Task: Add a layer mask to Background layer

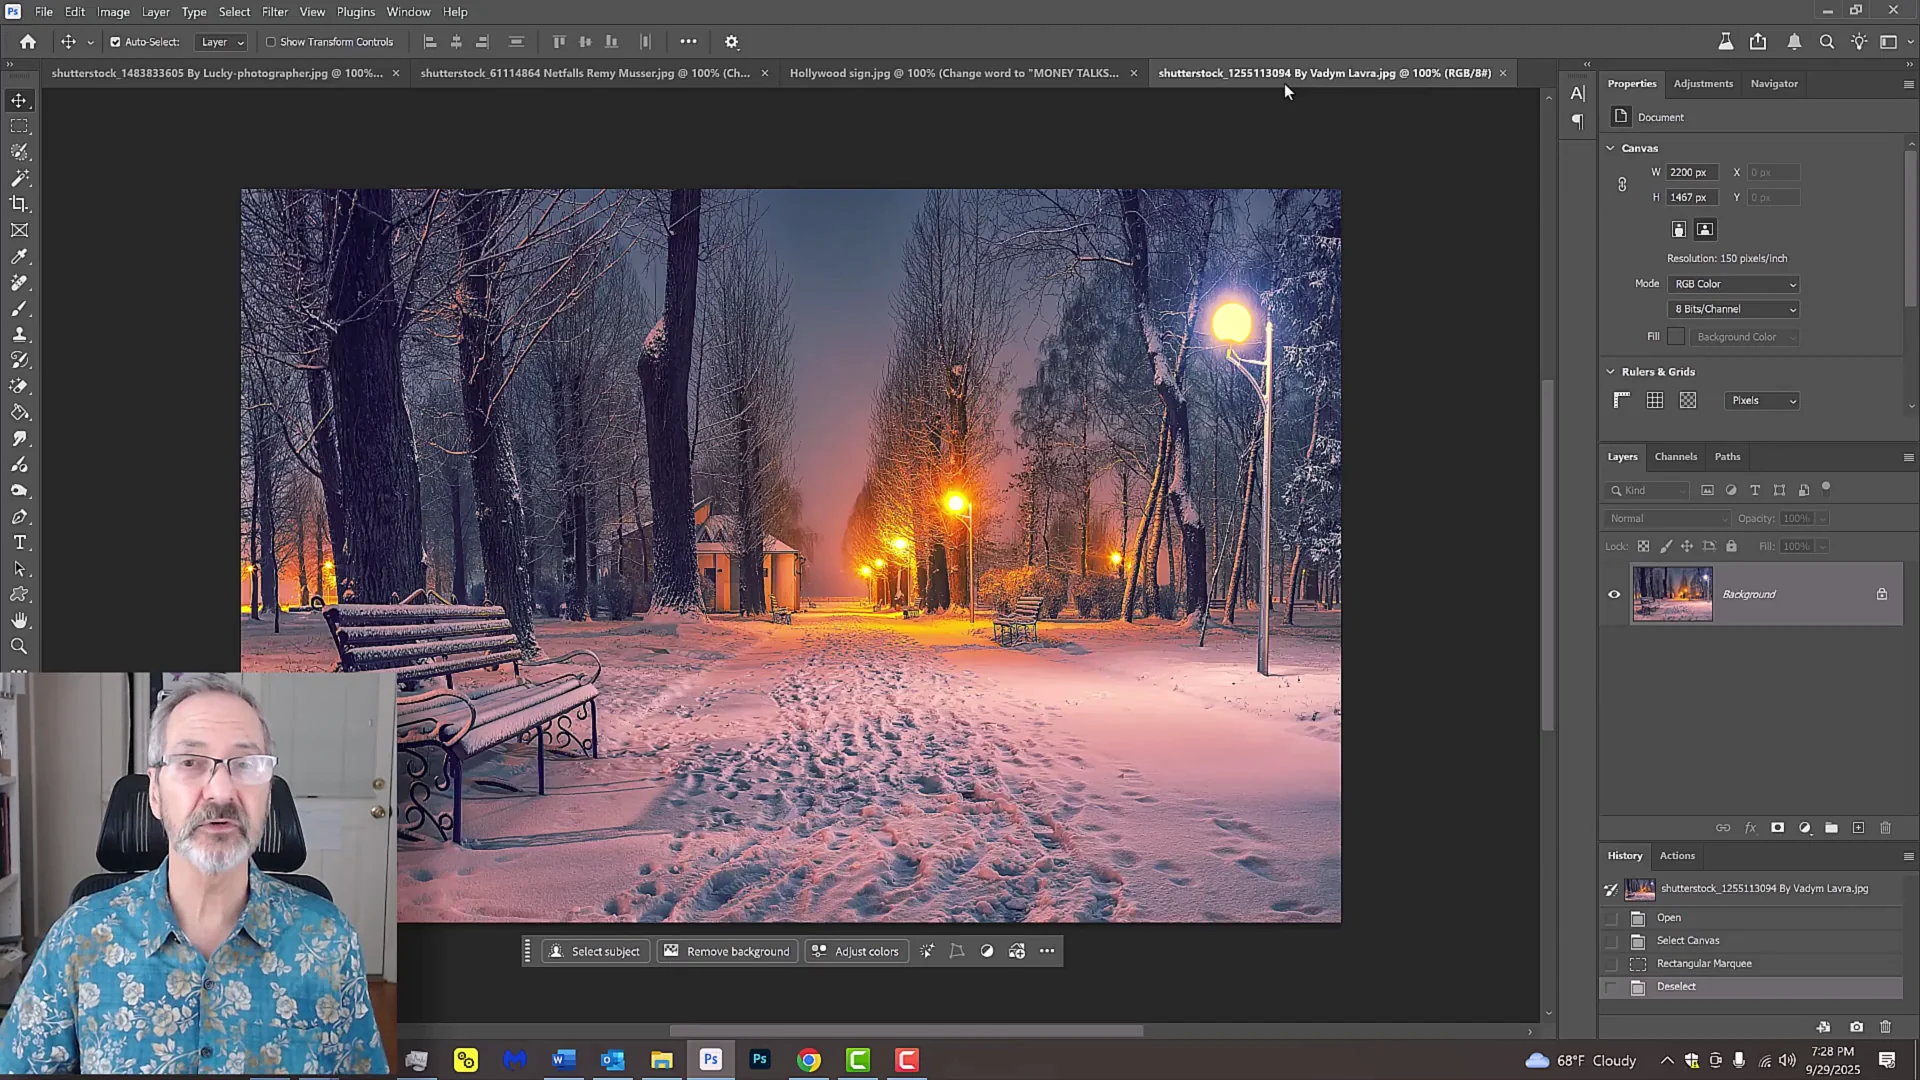Action: [1778, 828]
